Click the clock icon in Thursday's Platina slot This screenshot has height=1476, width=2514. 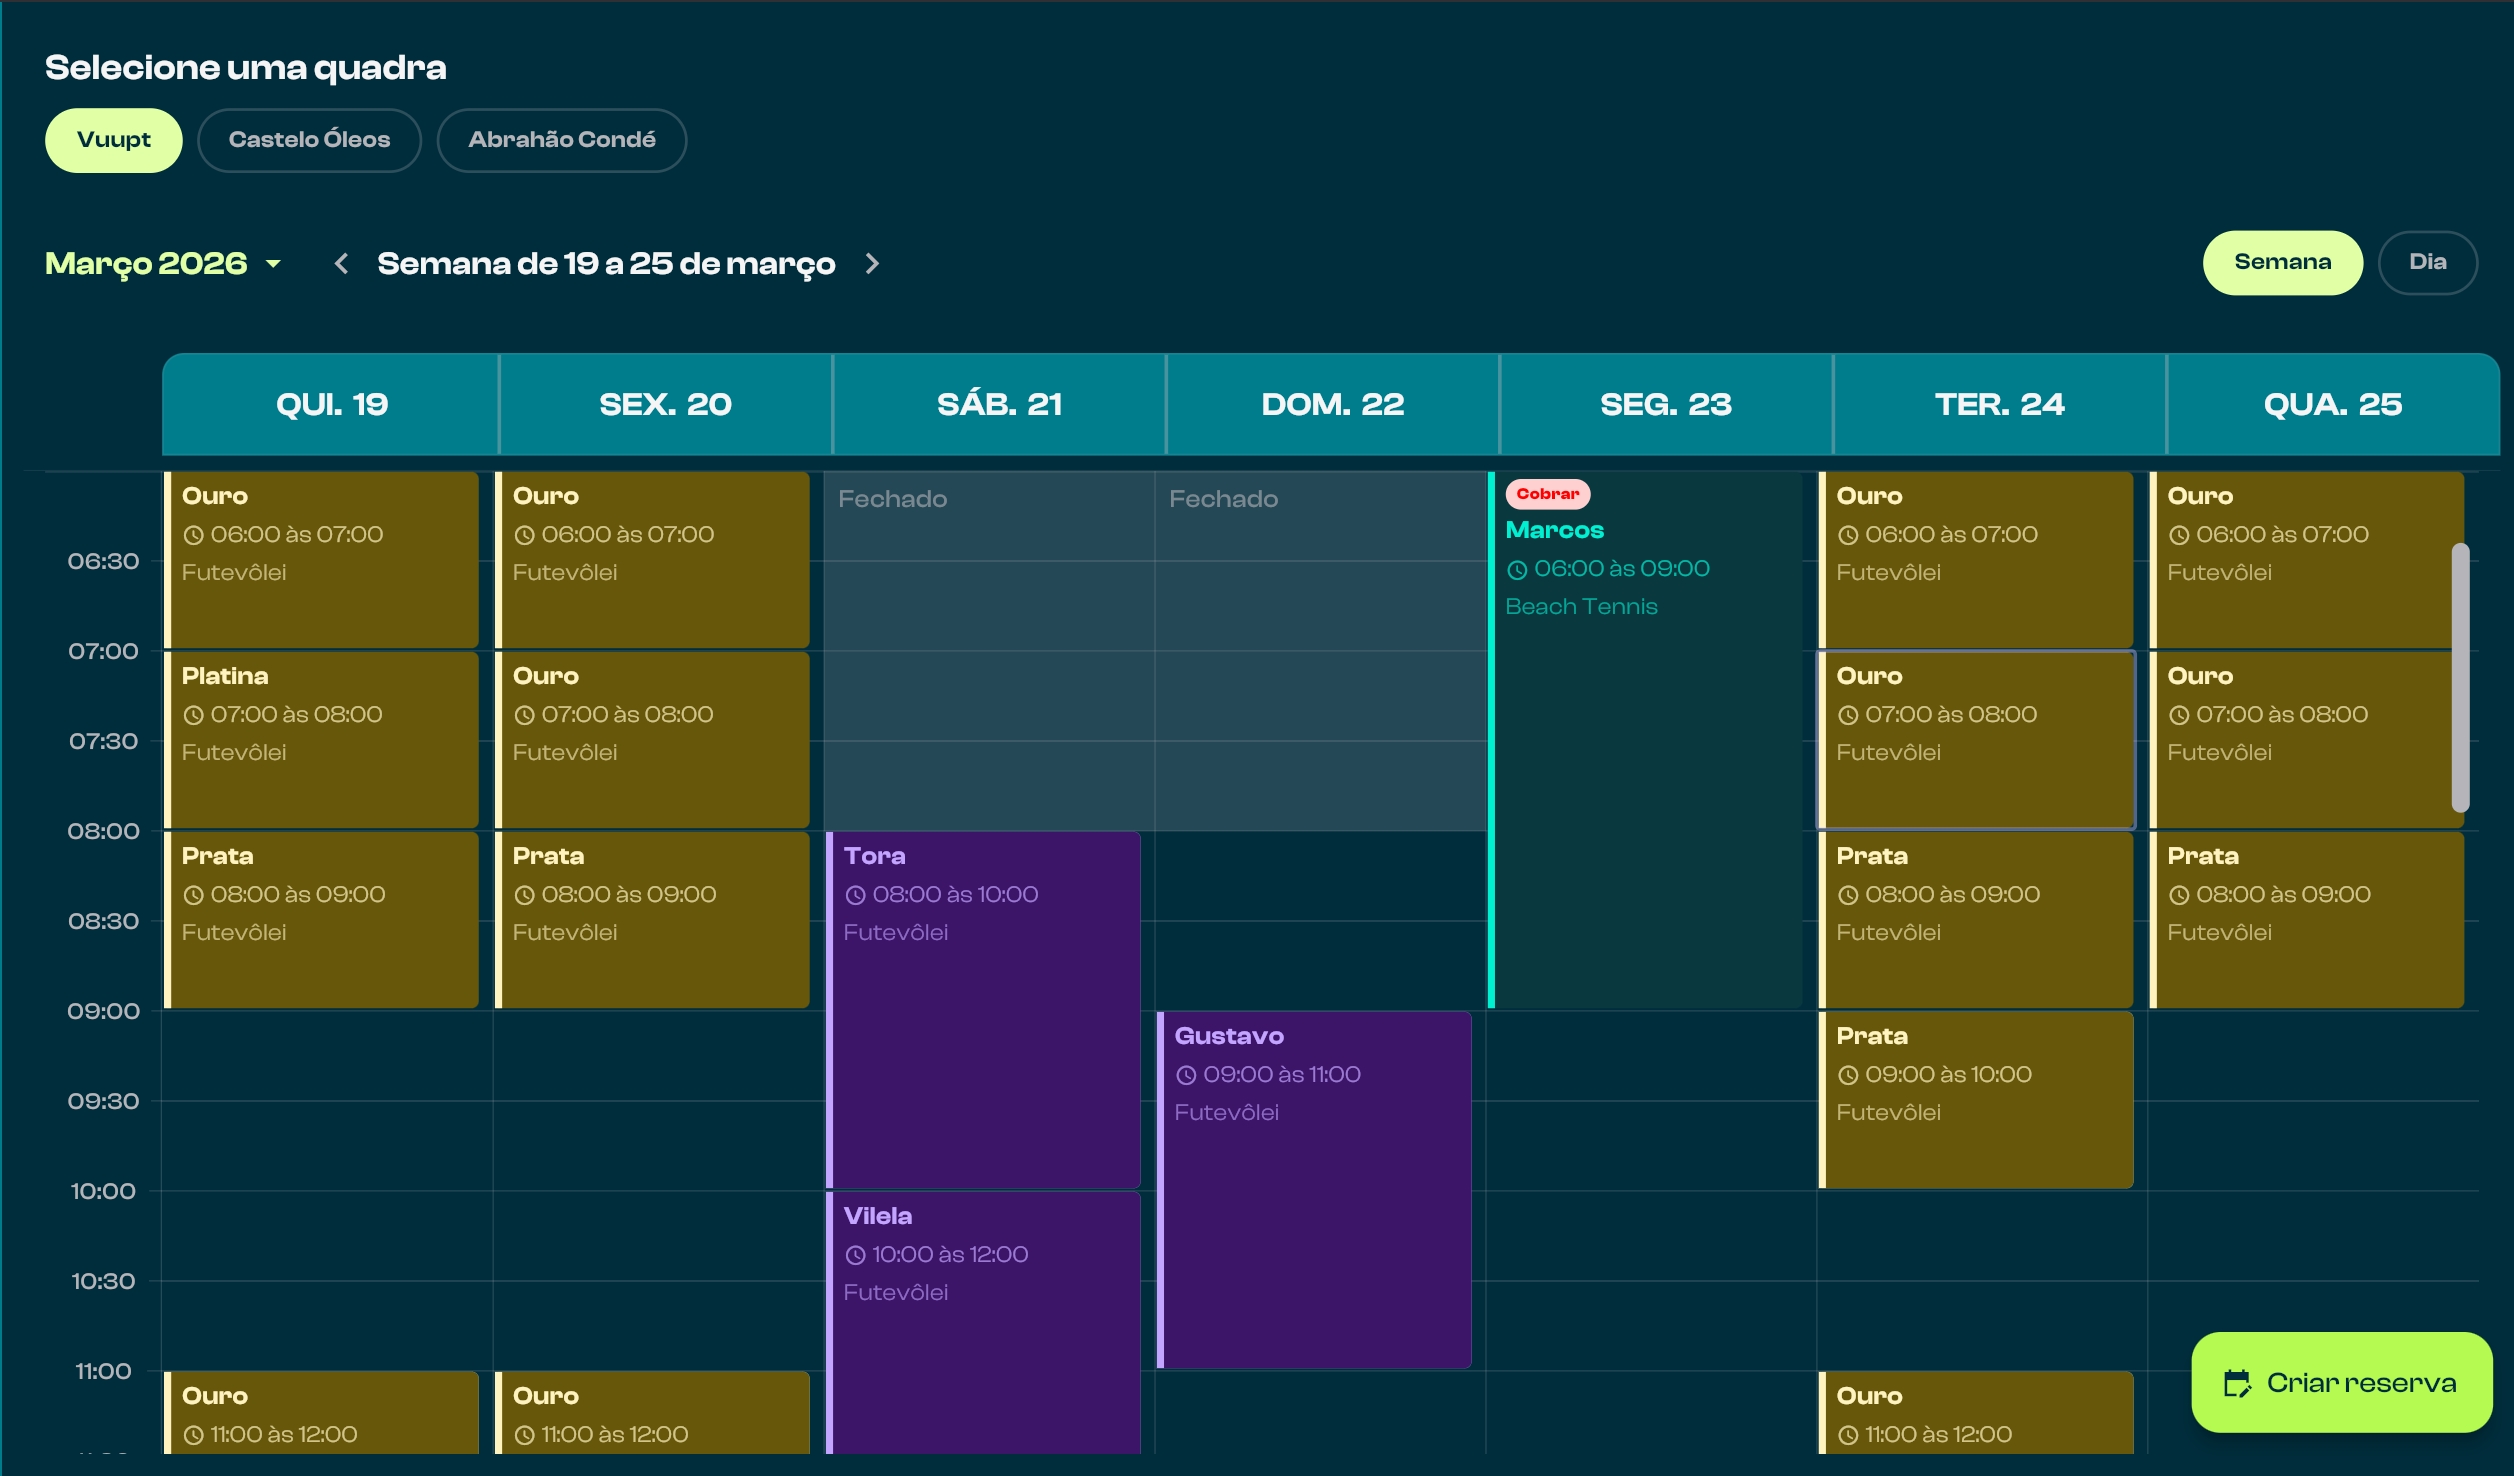tap(196, 714)
